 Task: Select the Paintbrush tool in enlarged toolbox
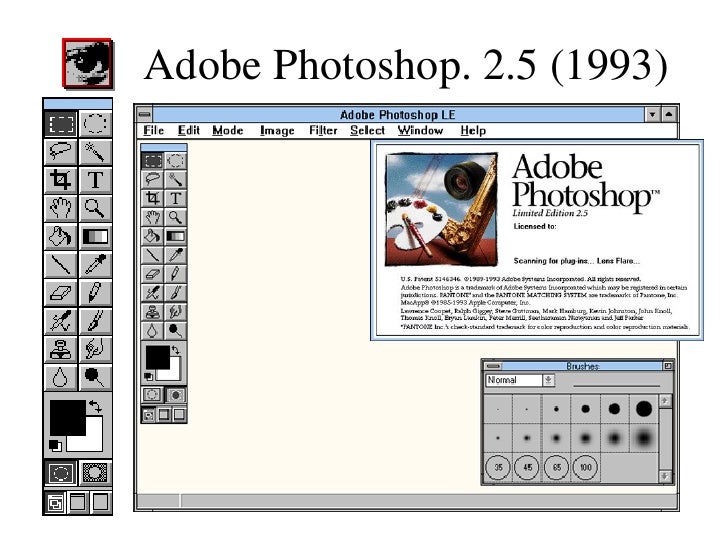(x=95, y=321)
